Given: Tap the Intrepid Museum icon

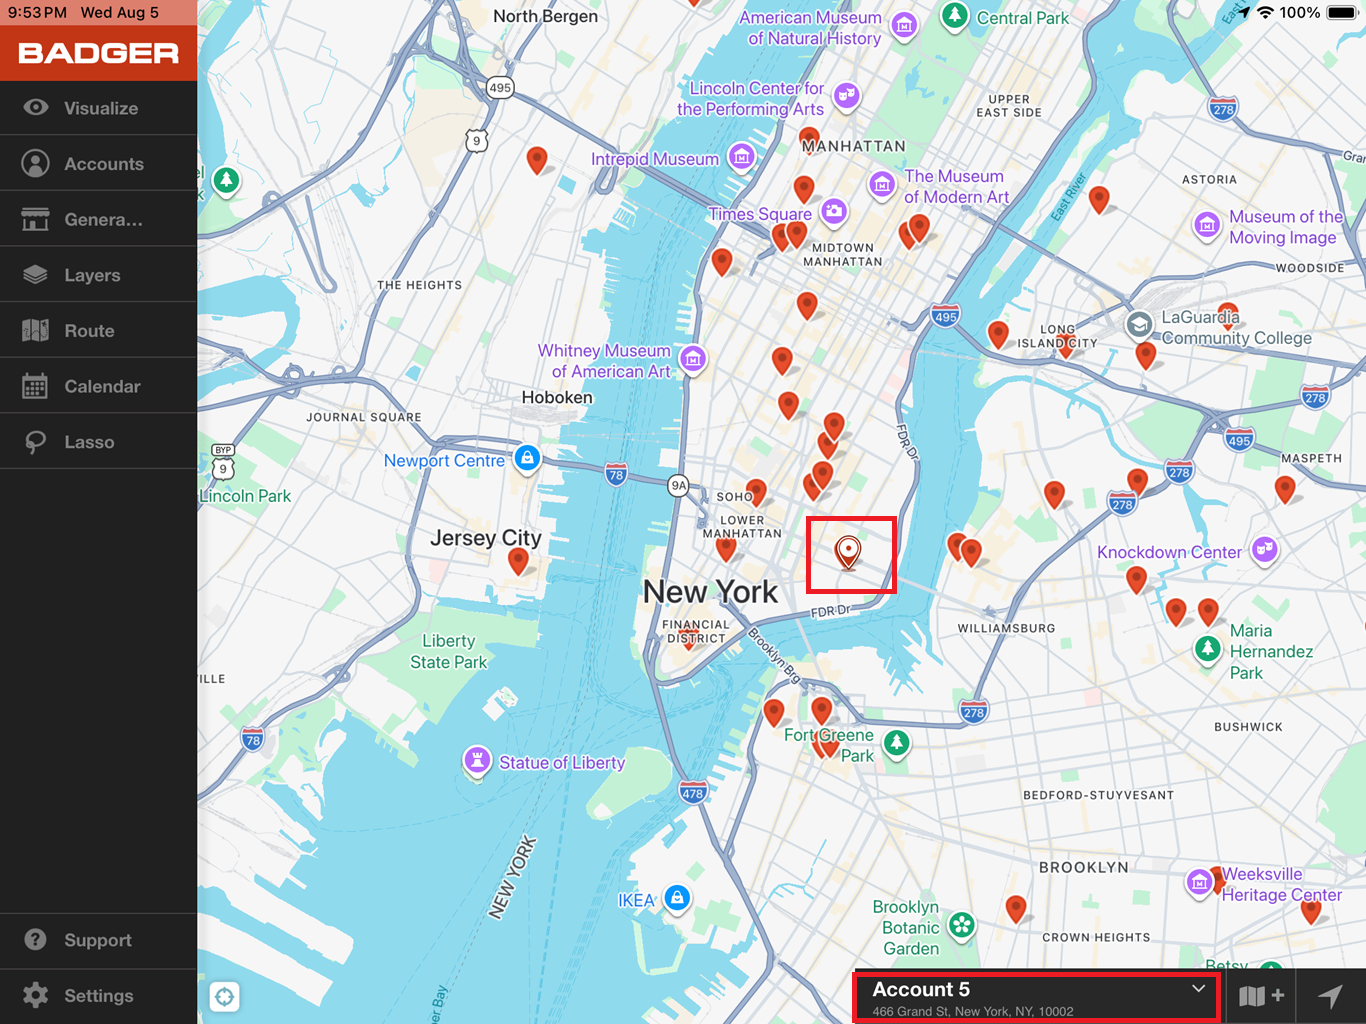Looking at the screenshot, I should tap(741, 157).
